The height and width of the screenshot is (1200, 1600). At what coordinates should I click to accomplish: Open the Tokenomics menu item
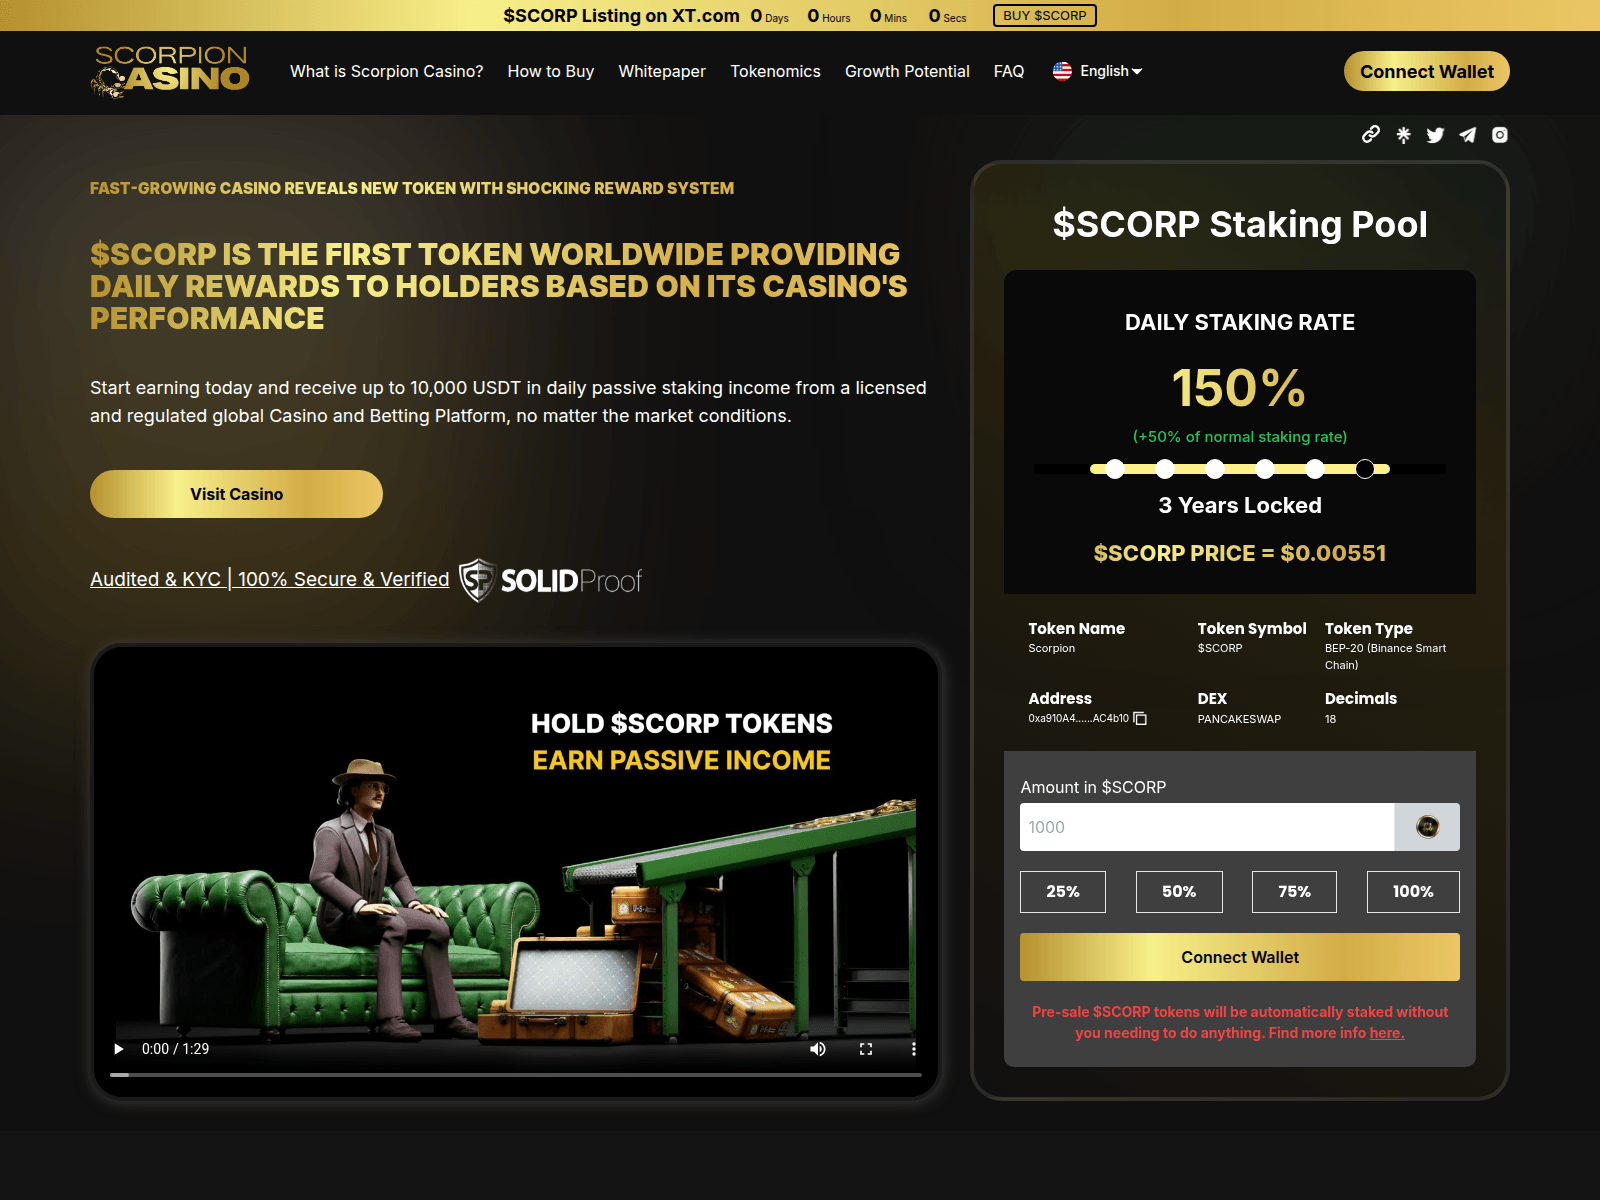tap(775, 71)
